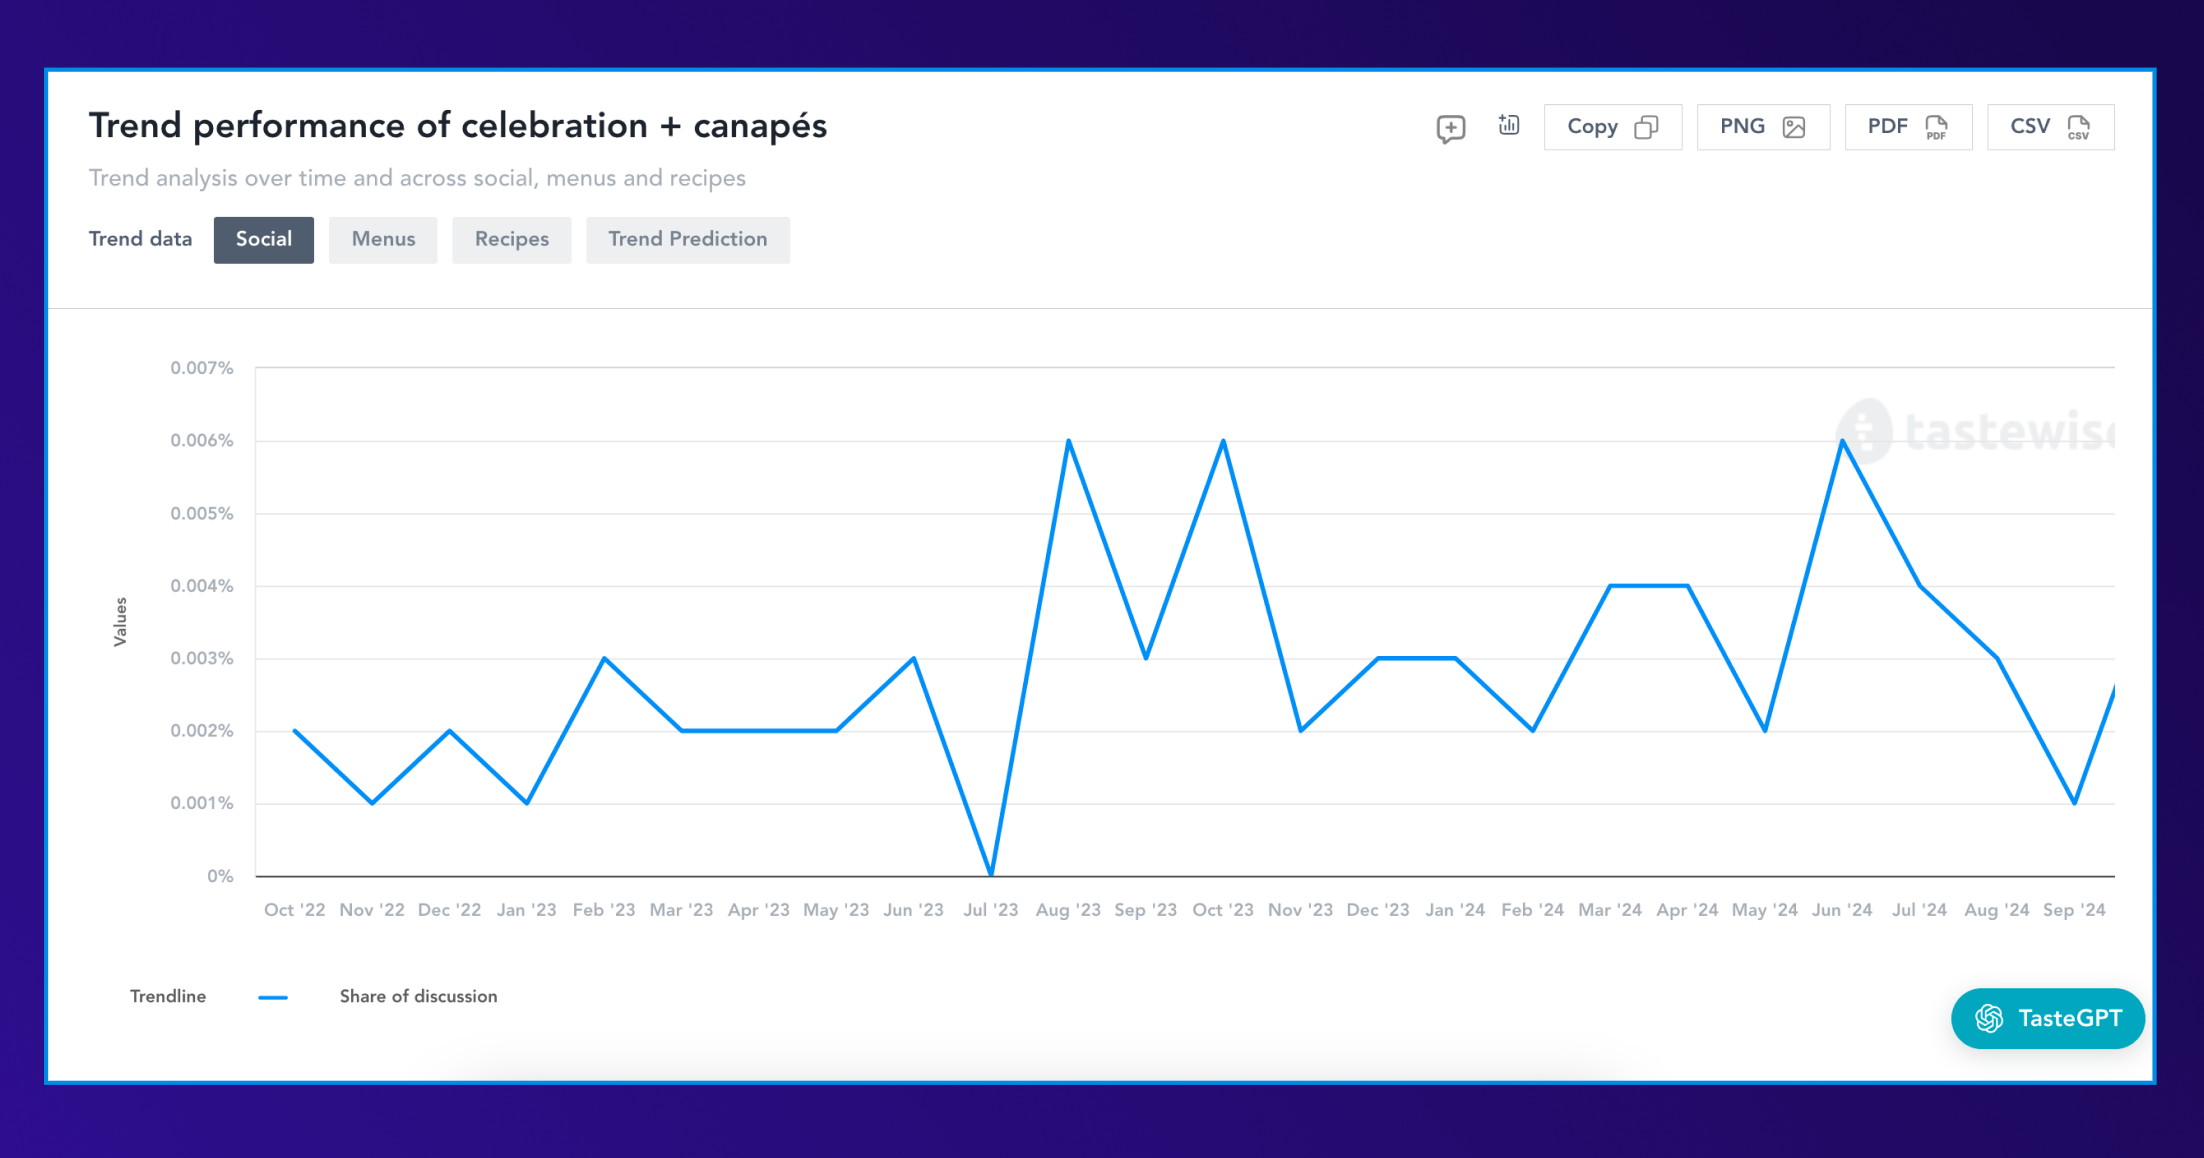2204x1158 pixels.
Task: Select the Menus tab
Action: point(382,238)
